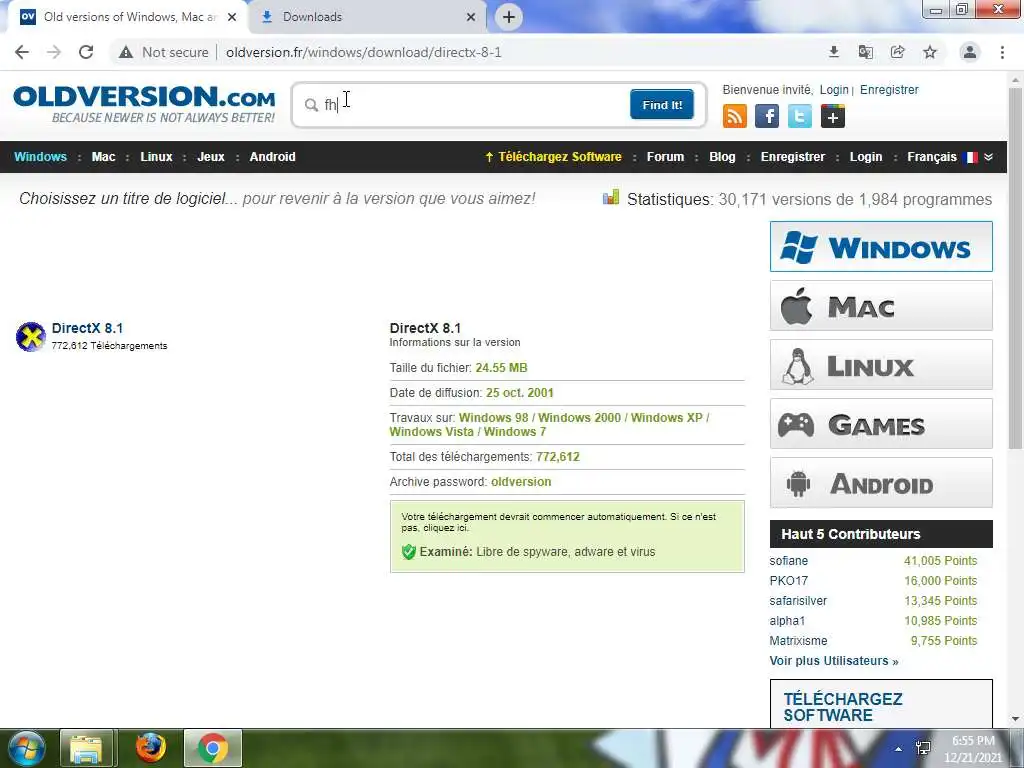Open contributor alpha1's profile
Viewport: 1024px width, 768px height.
pyautogui.click(x=787, y=620)
